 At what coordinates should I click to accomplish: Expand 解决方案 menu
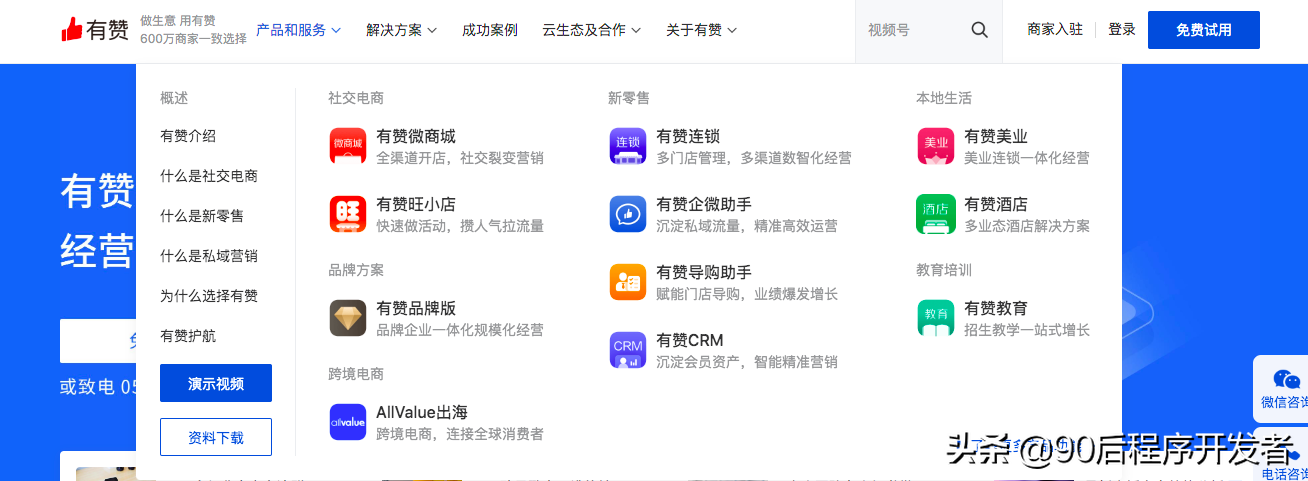point(402,30)
